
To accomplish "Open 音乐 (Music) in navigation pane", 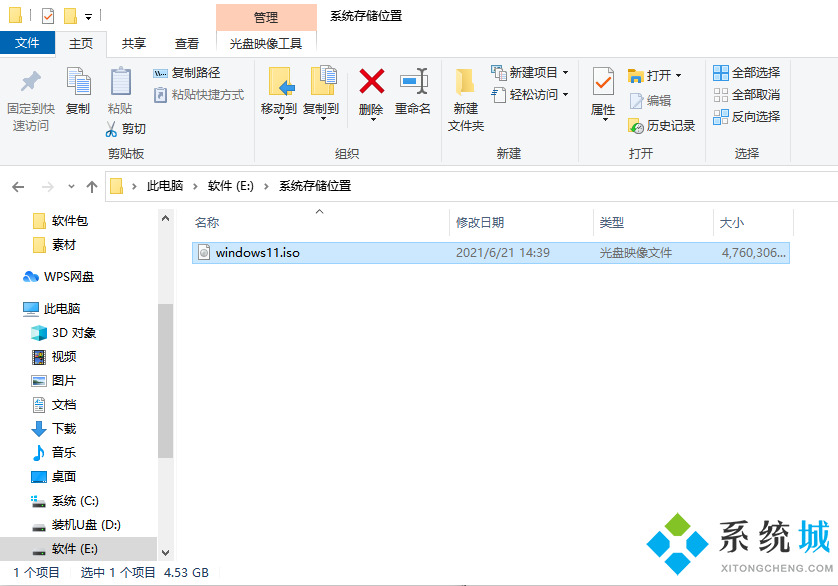I will 54,452.
